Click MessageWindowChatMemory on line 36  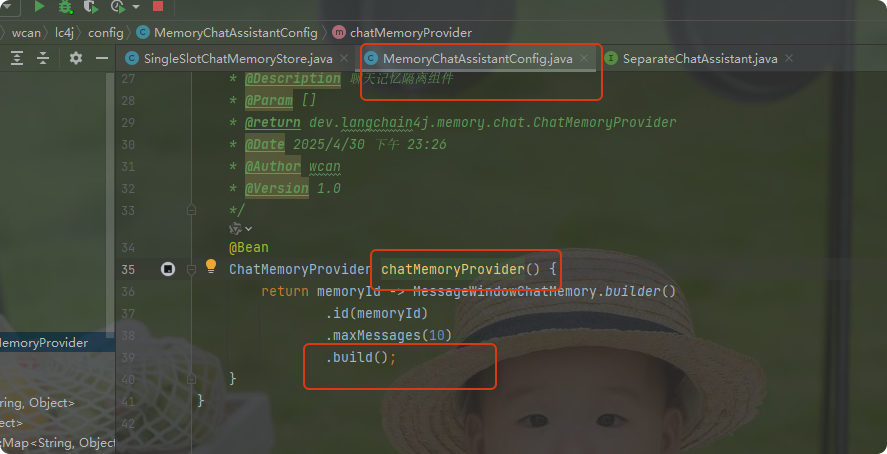pos(505,292)
